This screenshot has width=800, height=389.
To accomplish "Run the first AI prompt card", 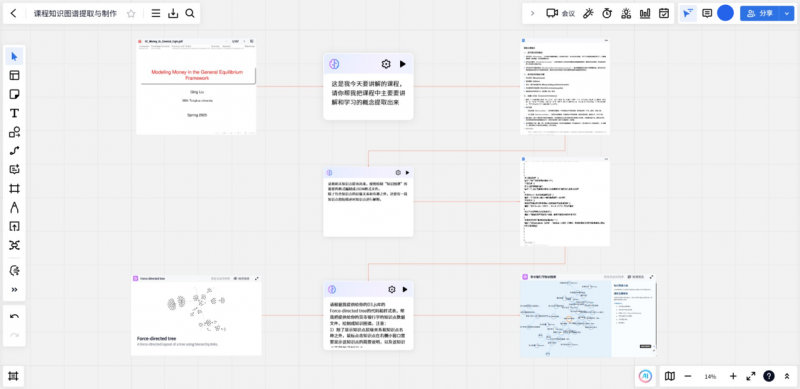I will click(x=403, y=64).
